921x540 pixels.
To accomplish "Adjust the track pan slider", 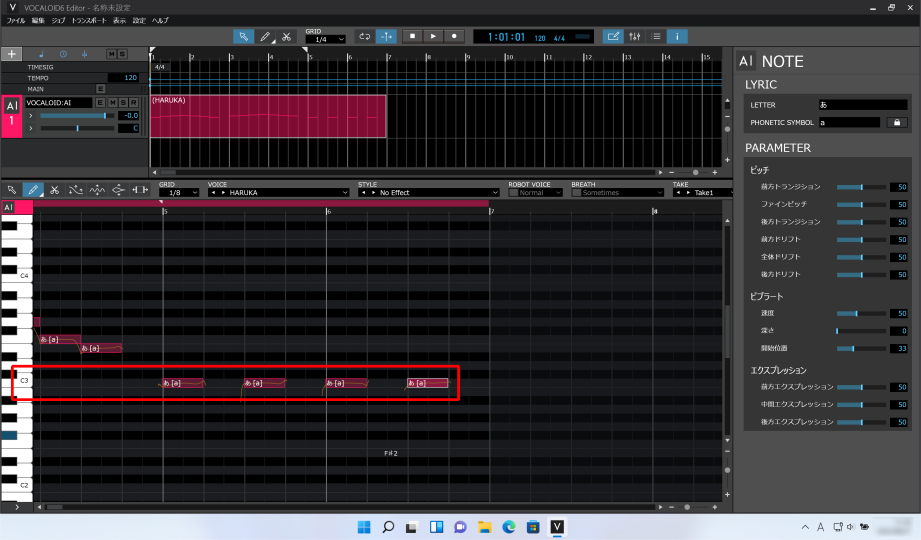I will [x=77, y=128].
